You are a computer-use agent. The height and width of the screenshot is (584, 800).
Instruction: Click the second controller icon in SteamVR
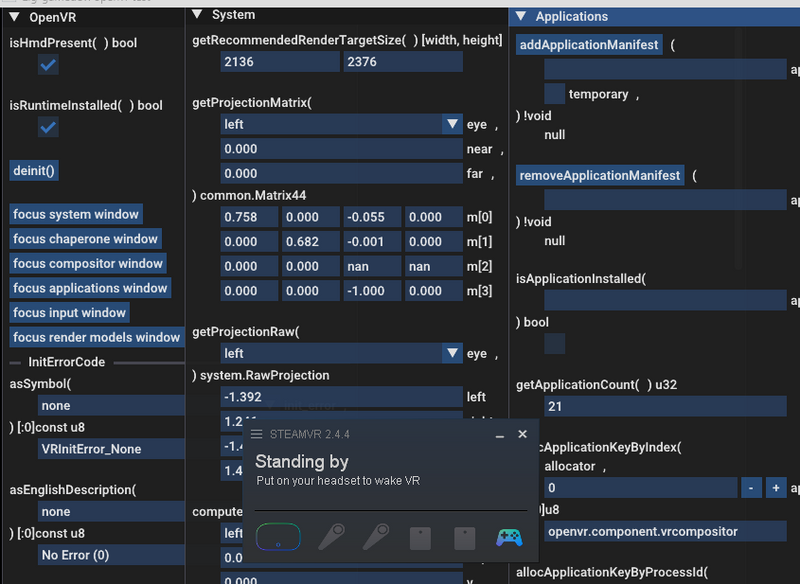(375, 538)
